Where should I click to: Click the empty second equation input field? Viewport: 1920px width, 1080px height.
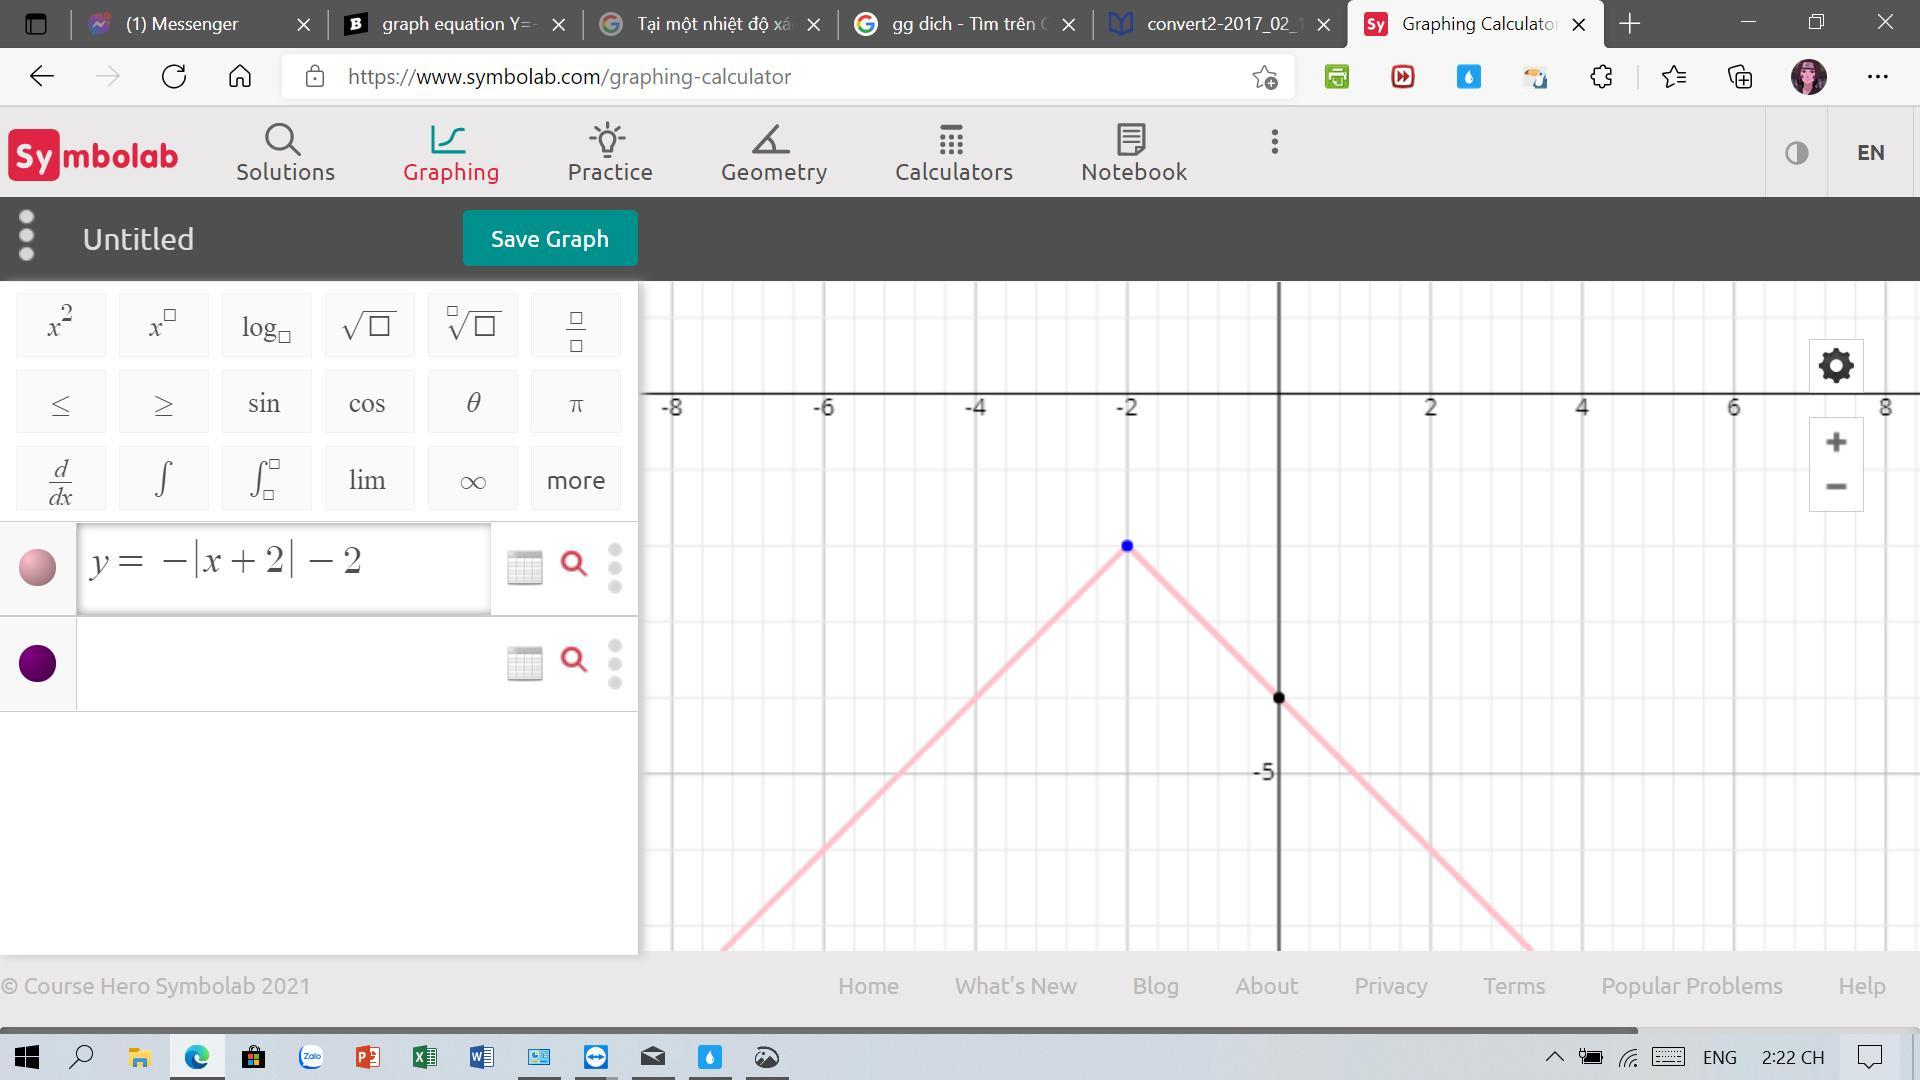click(x=285, y=663)
